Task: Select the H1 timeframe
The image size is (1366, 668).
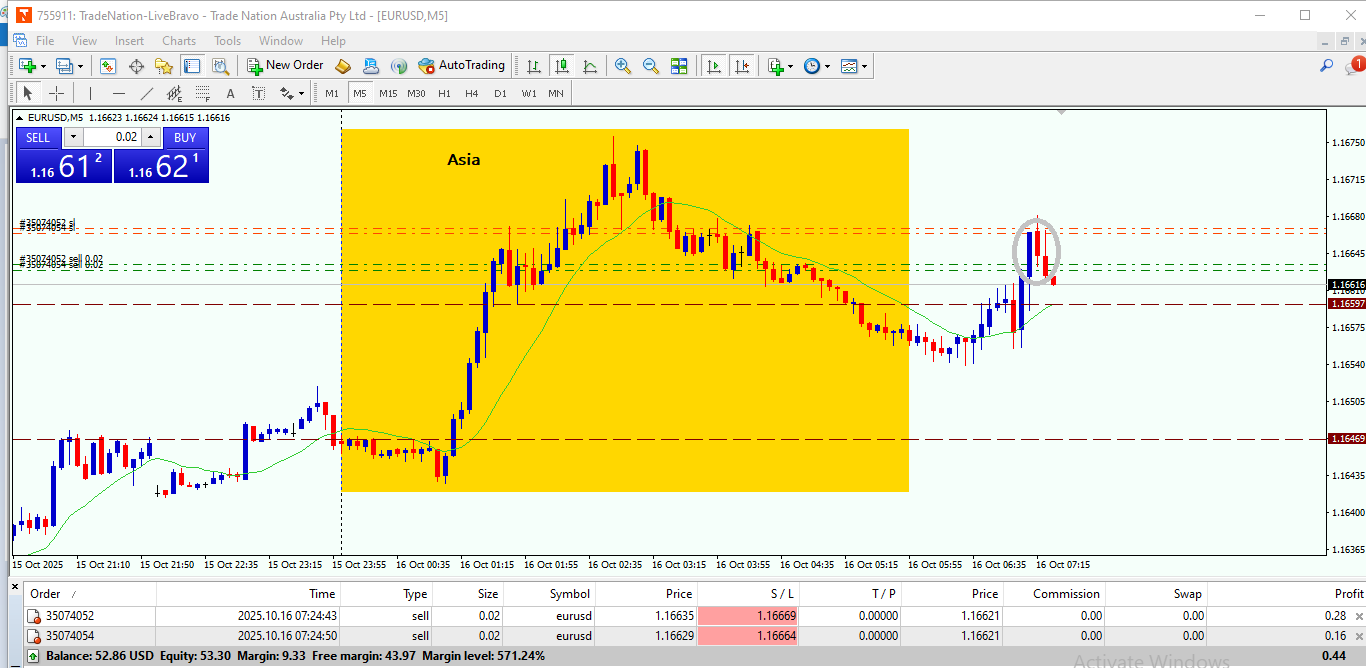Action: [444, 93]
